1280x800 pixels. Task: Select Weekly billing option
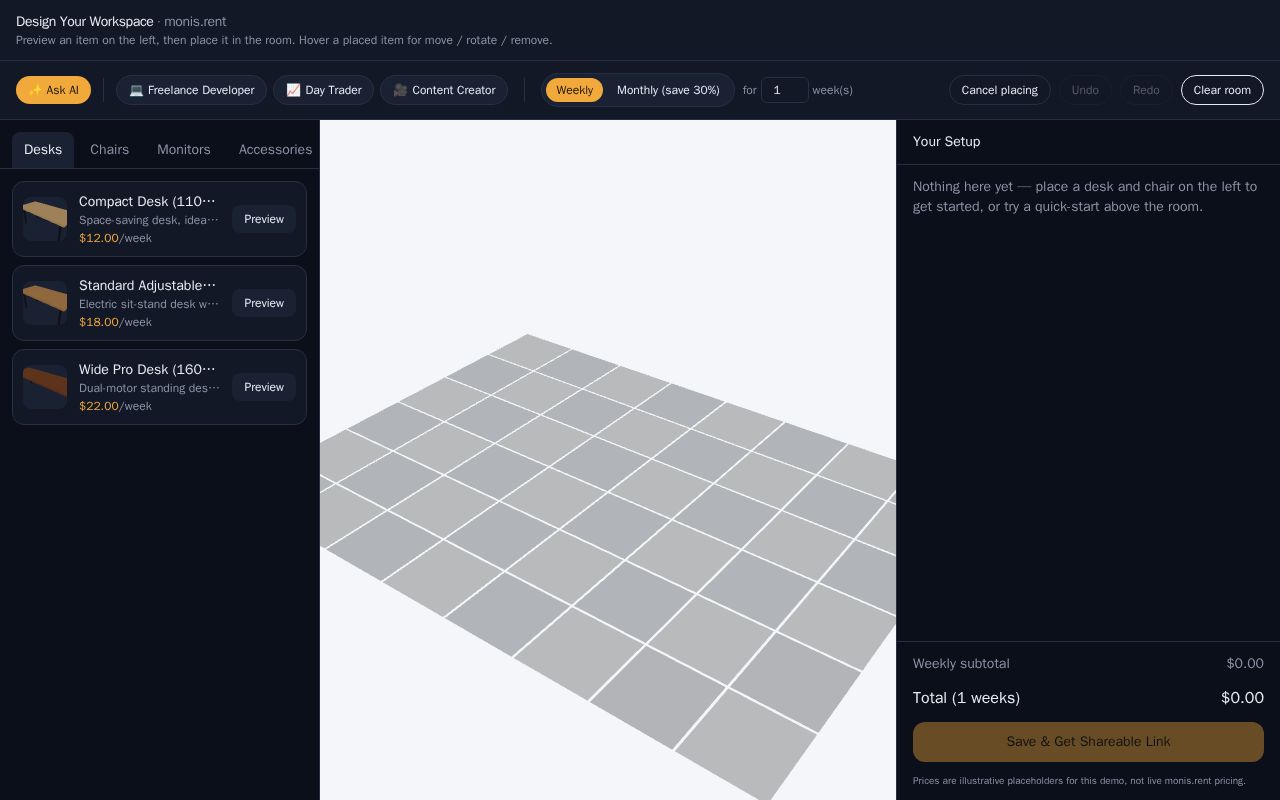[574, 90]
